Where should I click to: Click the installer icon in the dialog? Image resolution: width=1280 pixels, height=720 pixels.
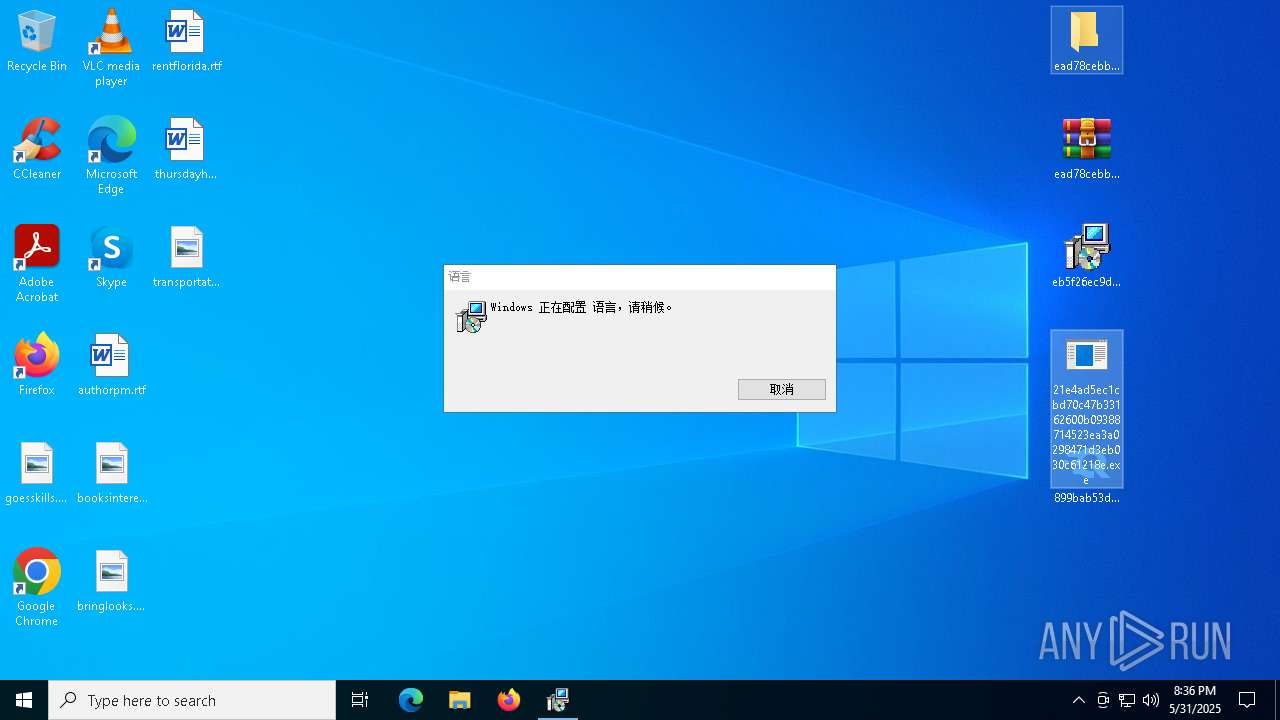[471, 316]
